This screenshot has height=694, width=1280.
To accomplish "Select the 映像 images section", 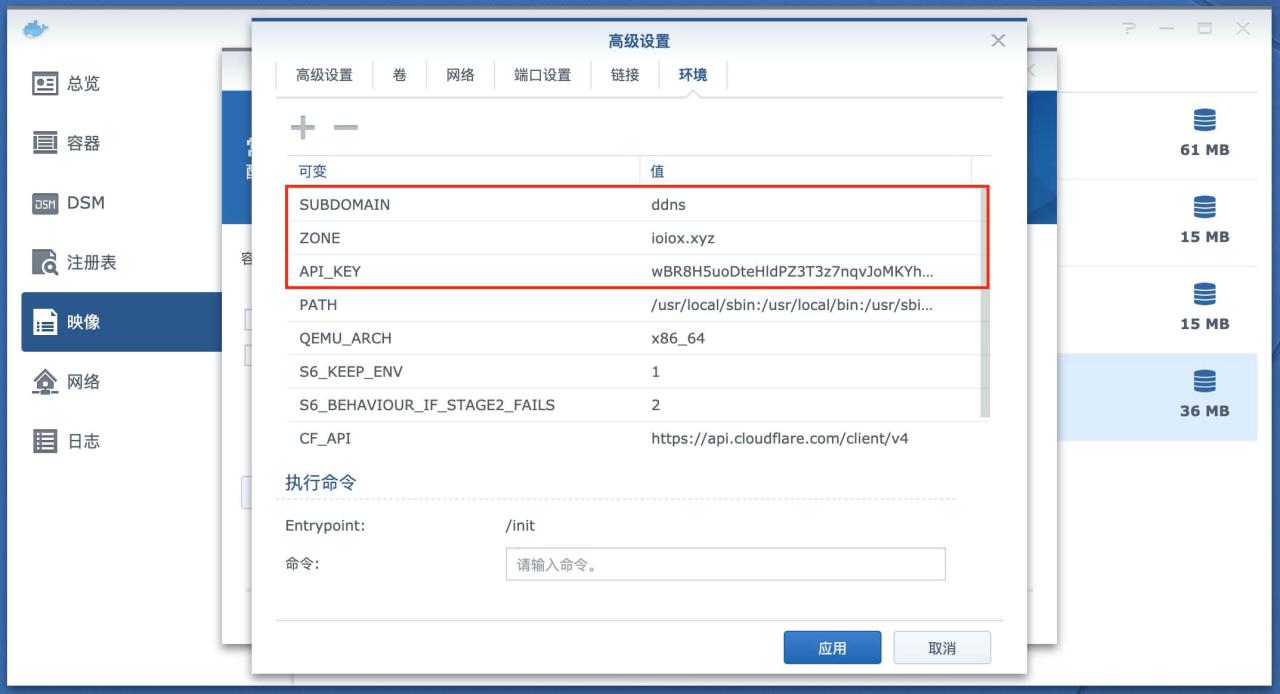I will tap(84, 321).
